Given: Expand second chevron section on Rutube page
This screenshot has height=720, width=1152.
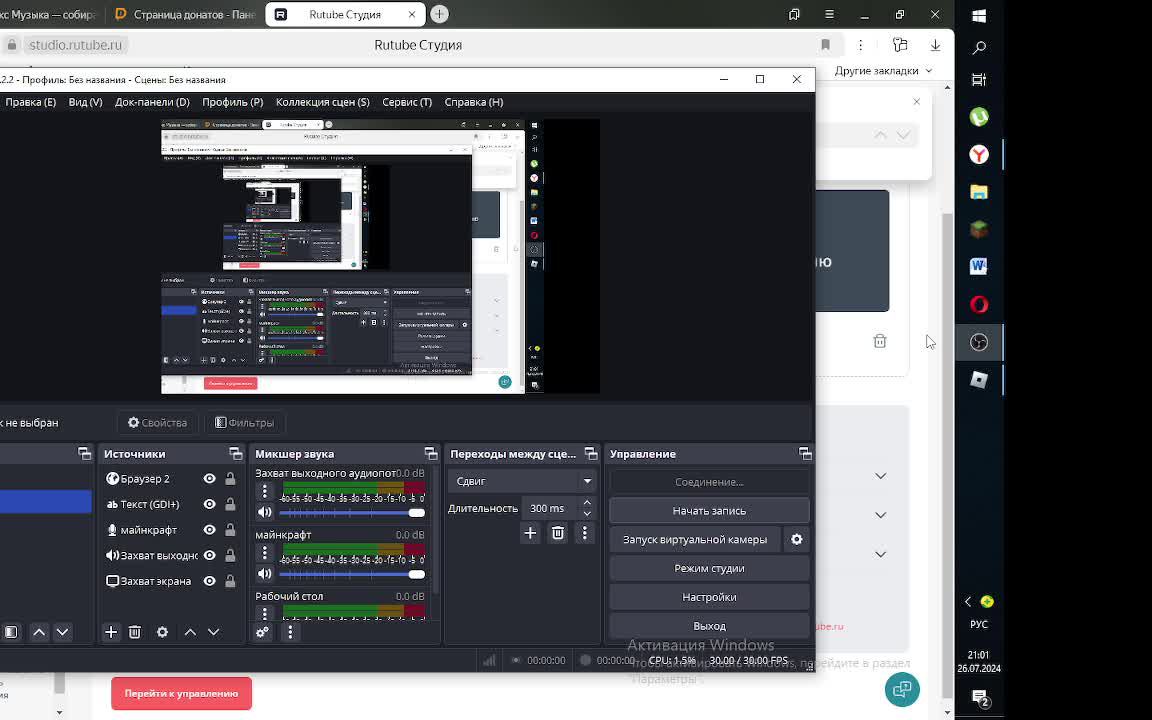Looking at the screenshot, I should click(880, 515).
